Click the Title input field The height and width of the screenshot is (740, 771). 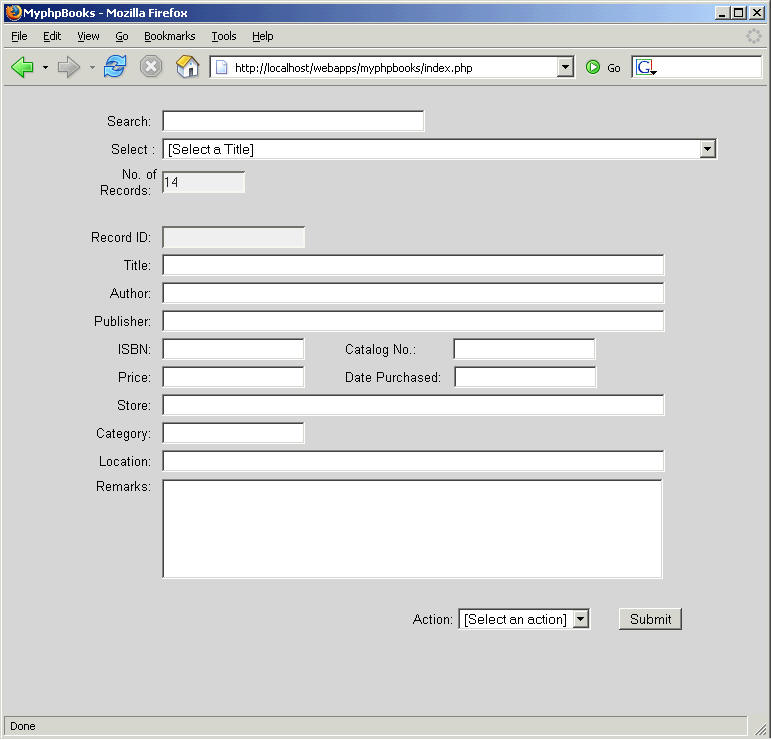pos(413,265)
